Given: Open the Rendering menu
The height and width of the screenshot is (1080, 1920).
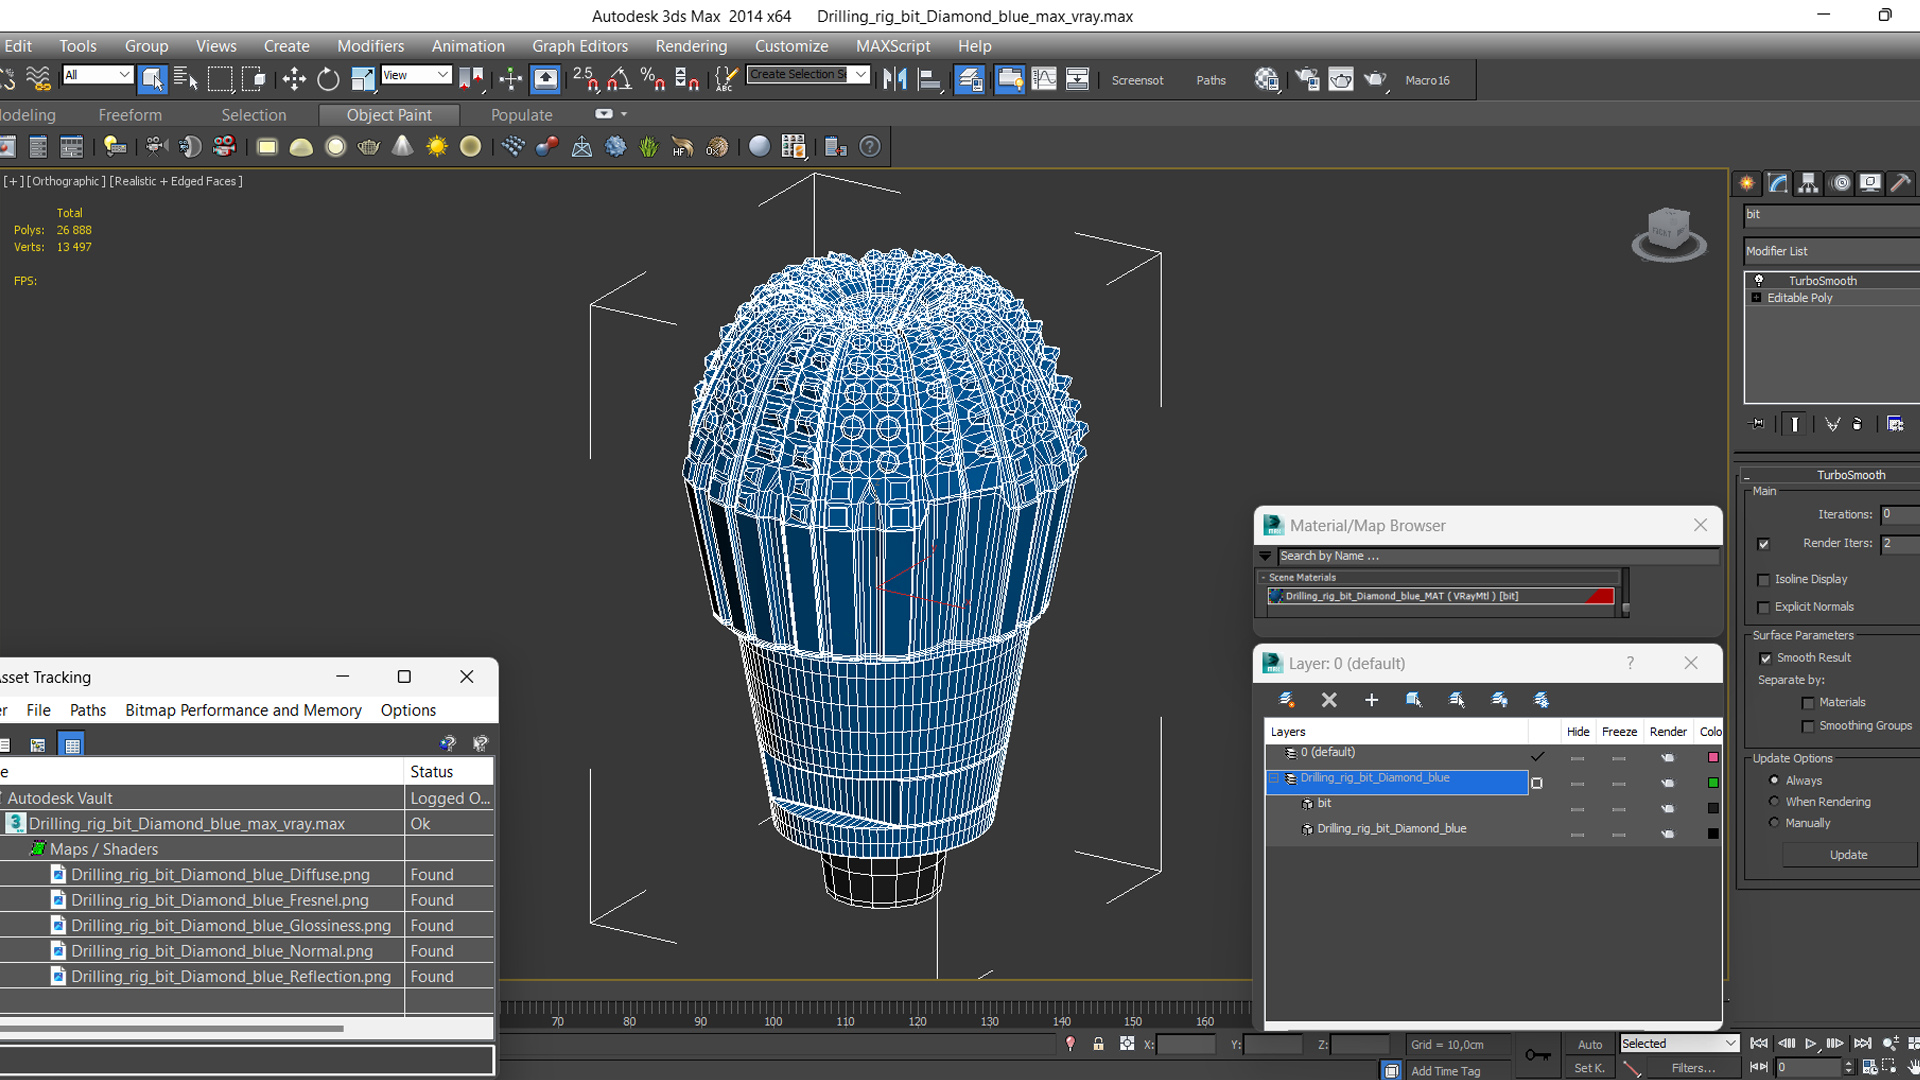Looking at the screenshot, I should [691, 46].
